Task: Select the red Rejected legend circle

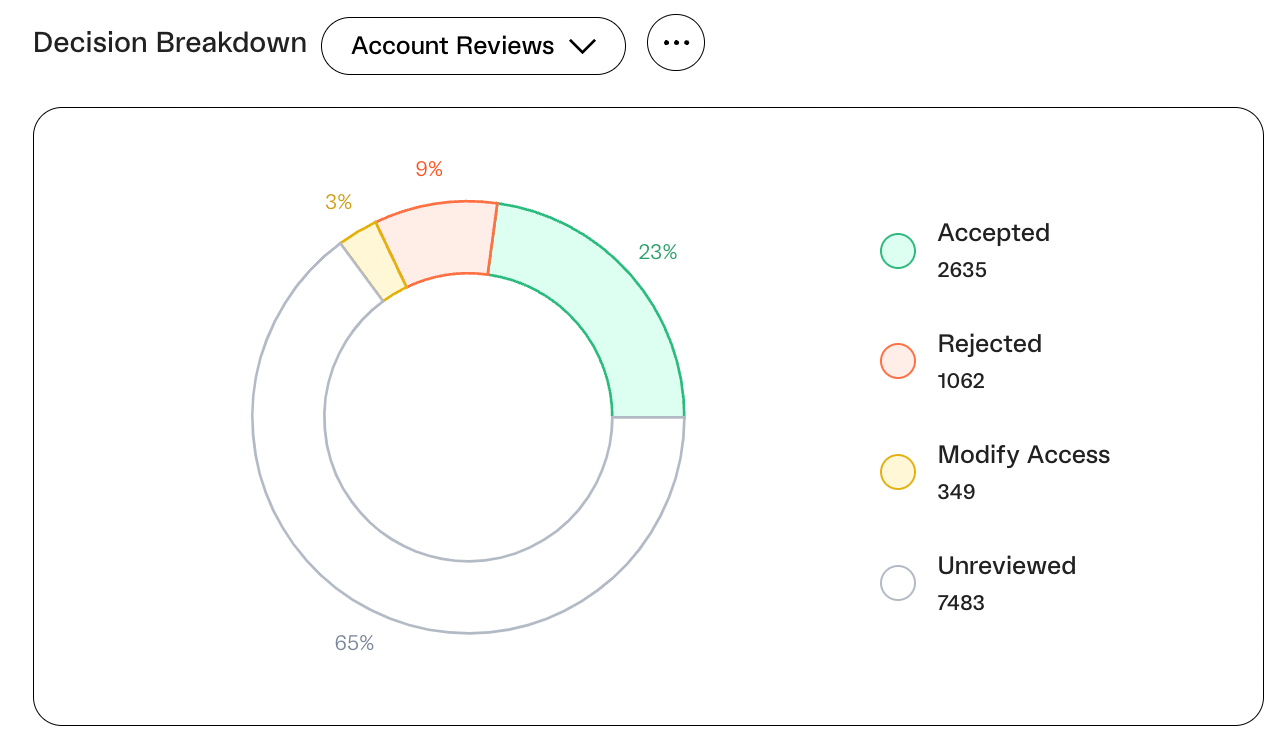Action: coord(898,361)
